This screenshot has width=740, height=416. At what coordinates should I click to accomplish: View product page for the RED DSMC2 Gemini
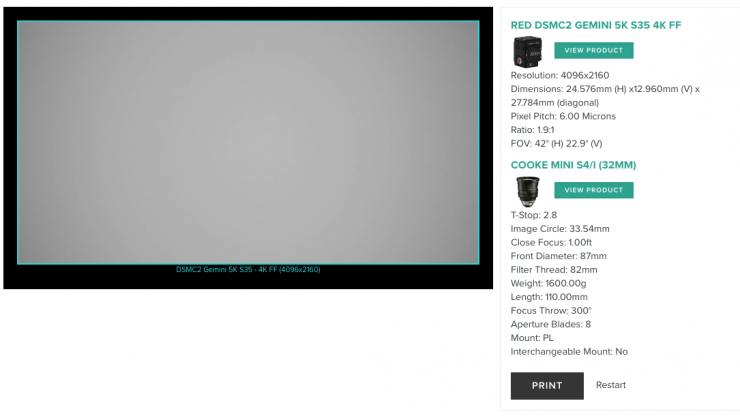(593, 50)
